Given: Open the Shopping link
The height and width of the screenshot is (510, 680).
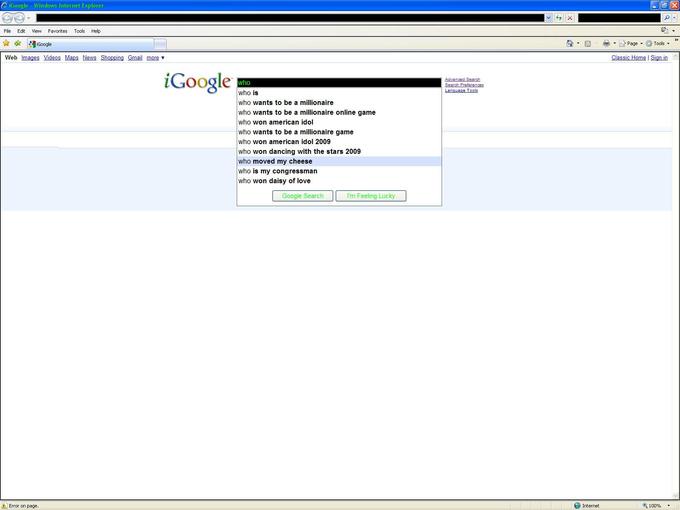Looking at the screenshot, I should point(112,58).
